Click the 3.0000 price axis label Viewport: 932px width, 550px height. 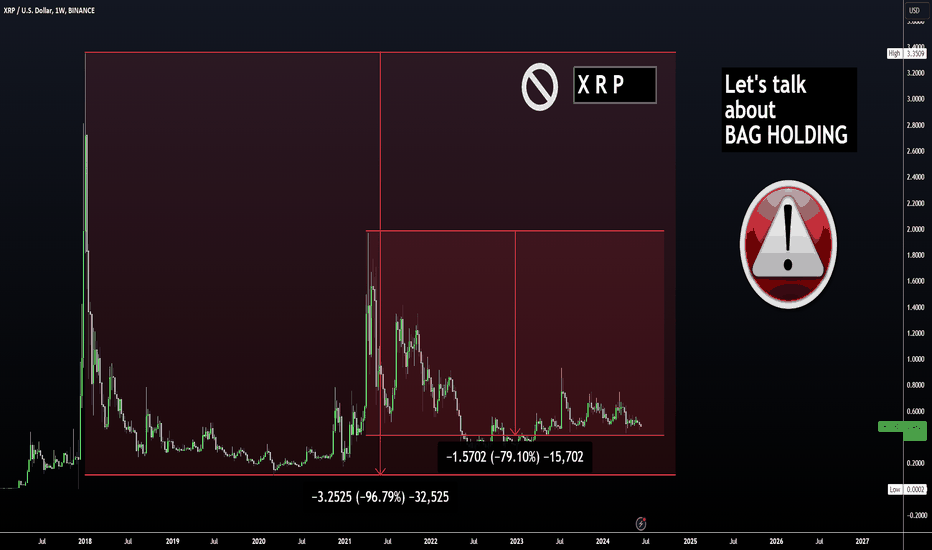915,99
